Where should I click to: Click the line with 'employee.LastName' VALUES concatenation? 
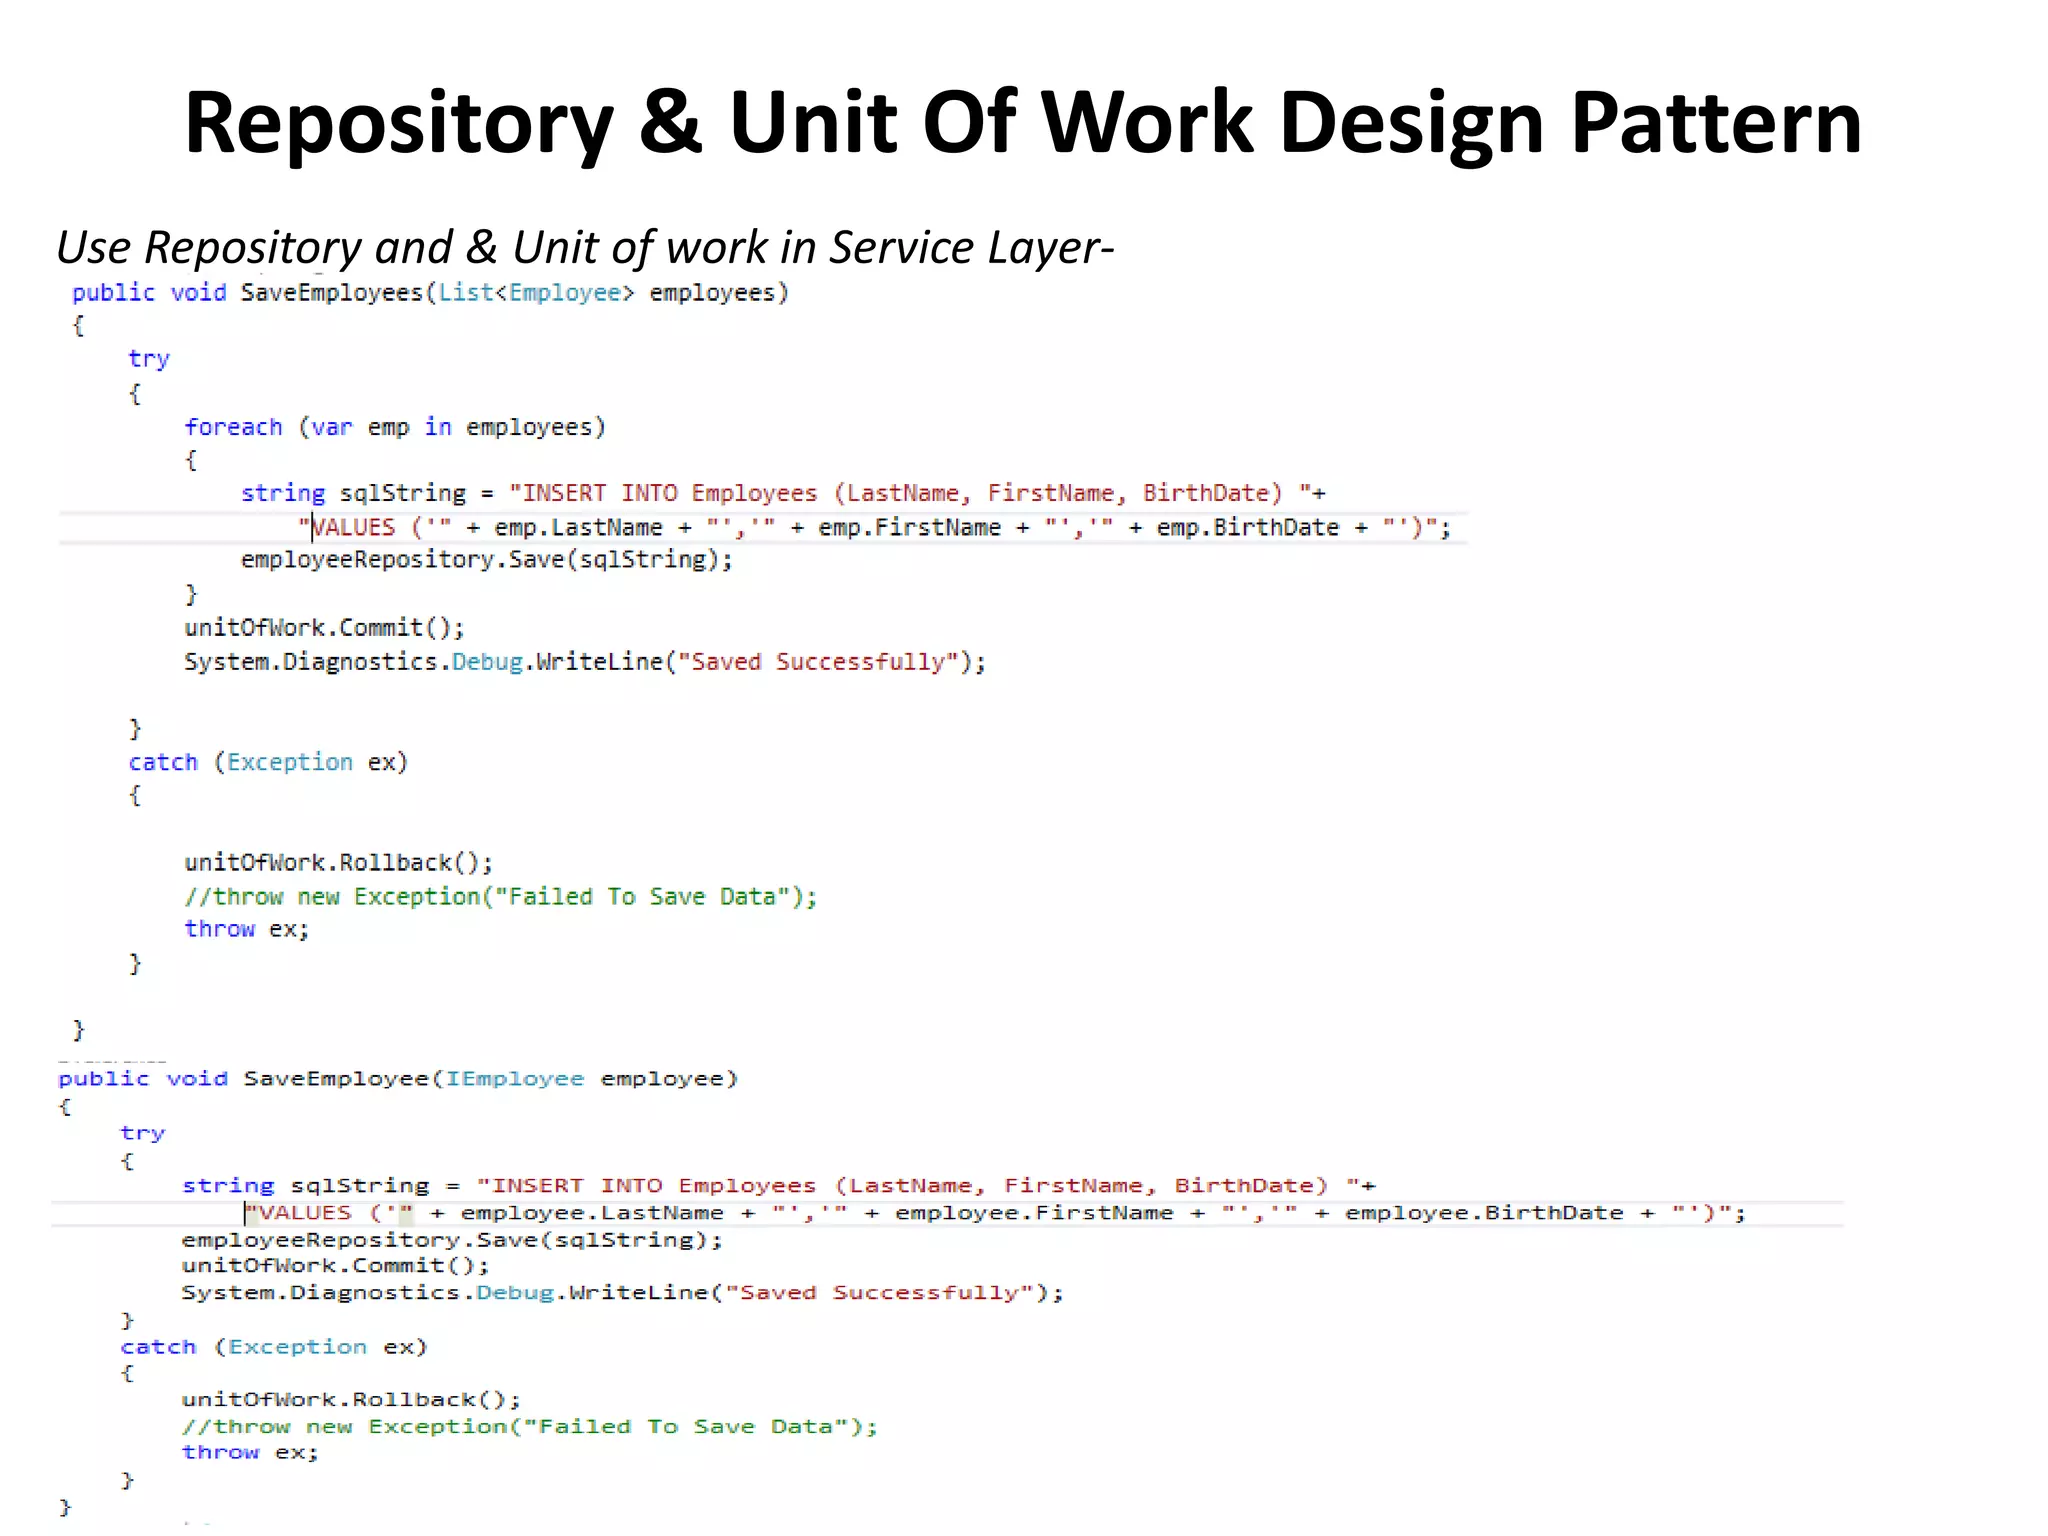pos(996,1213)
